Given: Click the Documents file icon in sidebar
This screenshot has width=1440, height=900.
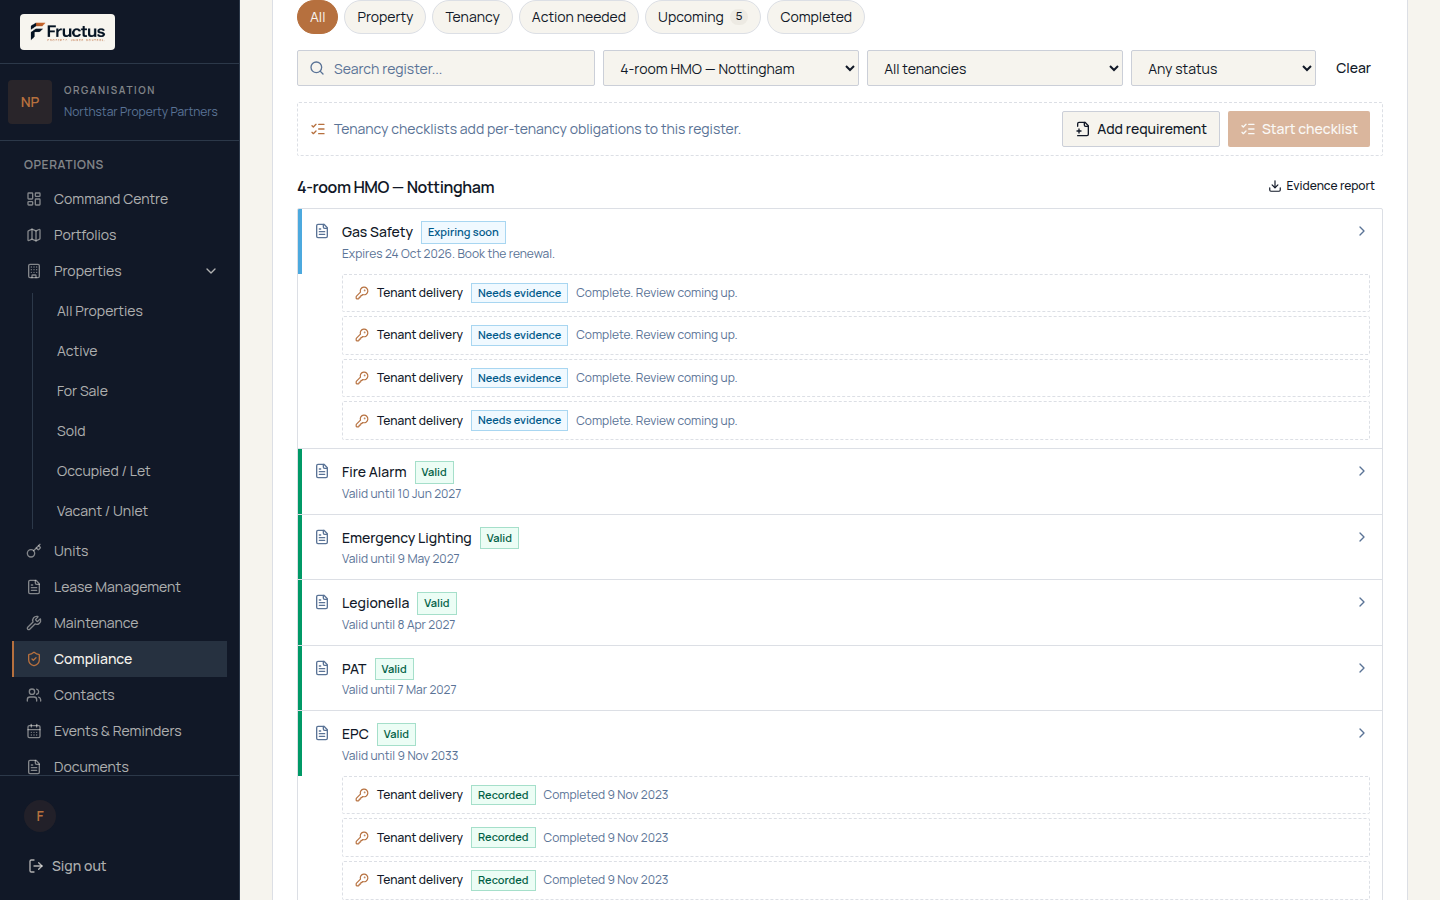Looking at the screenshot, I should 34,767.
